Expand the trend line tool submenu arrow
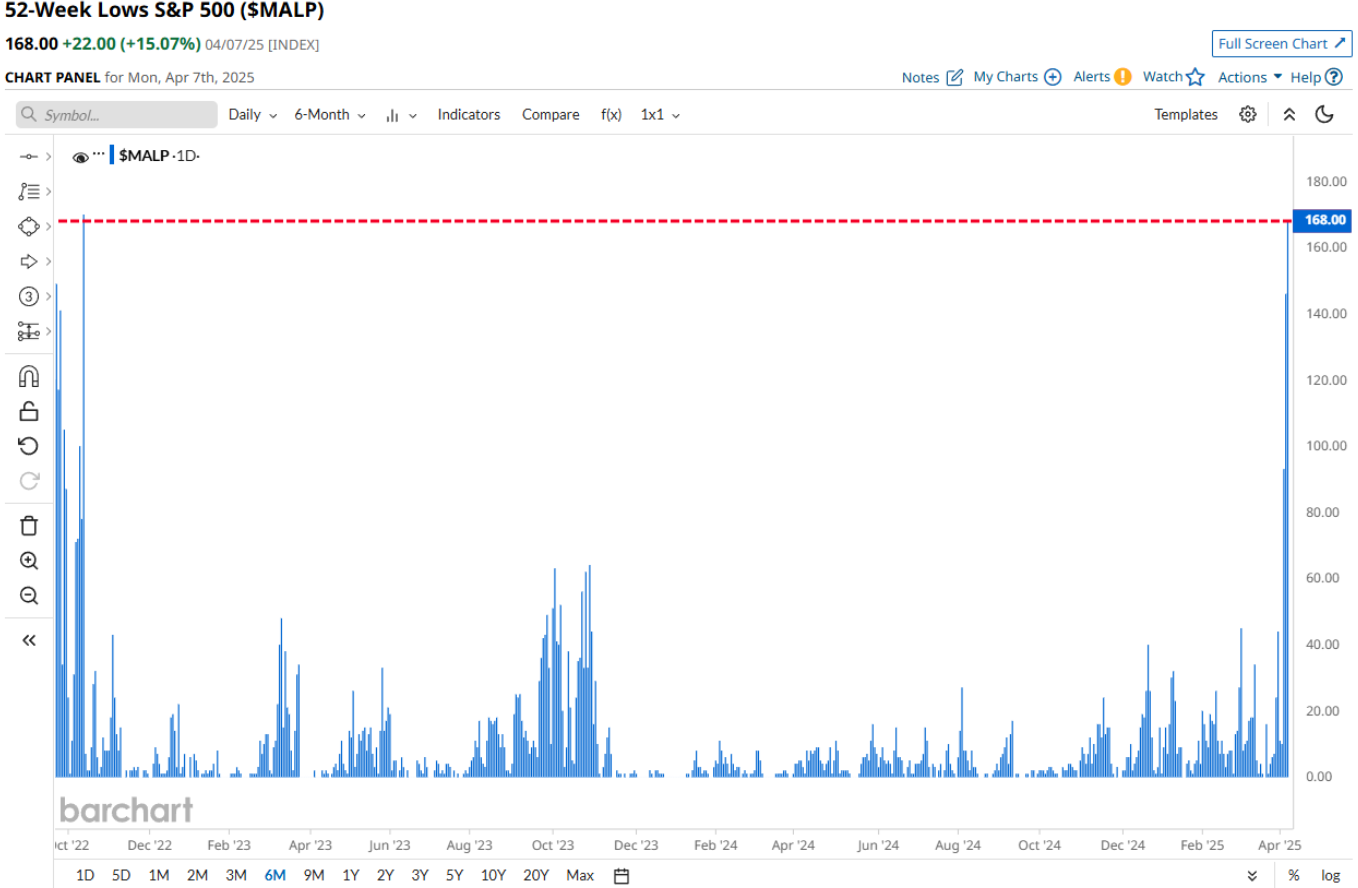Image resolution: width=1358 pixels, height=888 pixels. click(49, 156)
